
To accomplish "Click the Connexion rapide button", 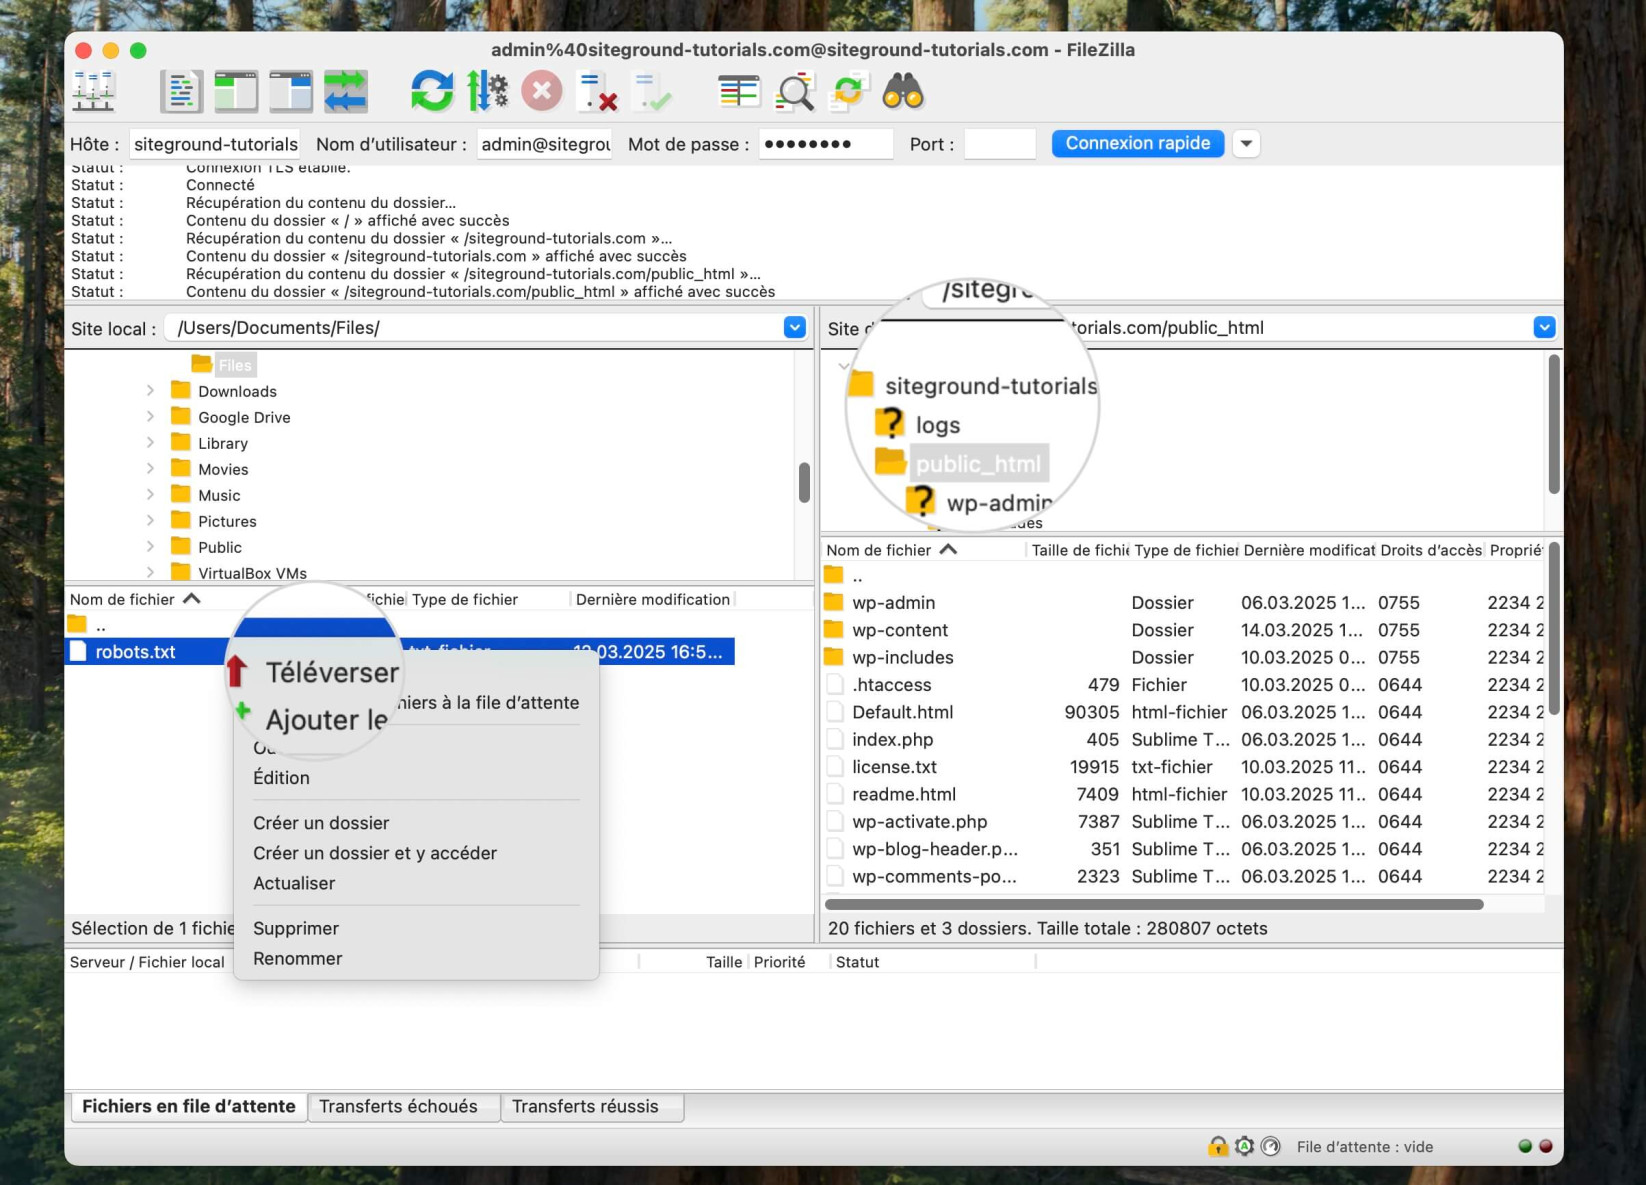I will click(x=1138, y=143).
